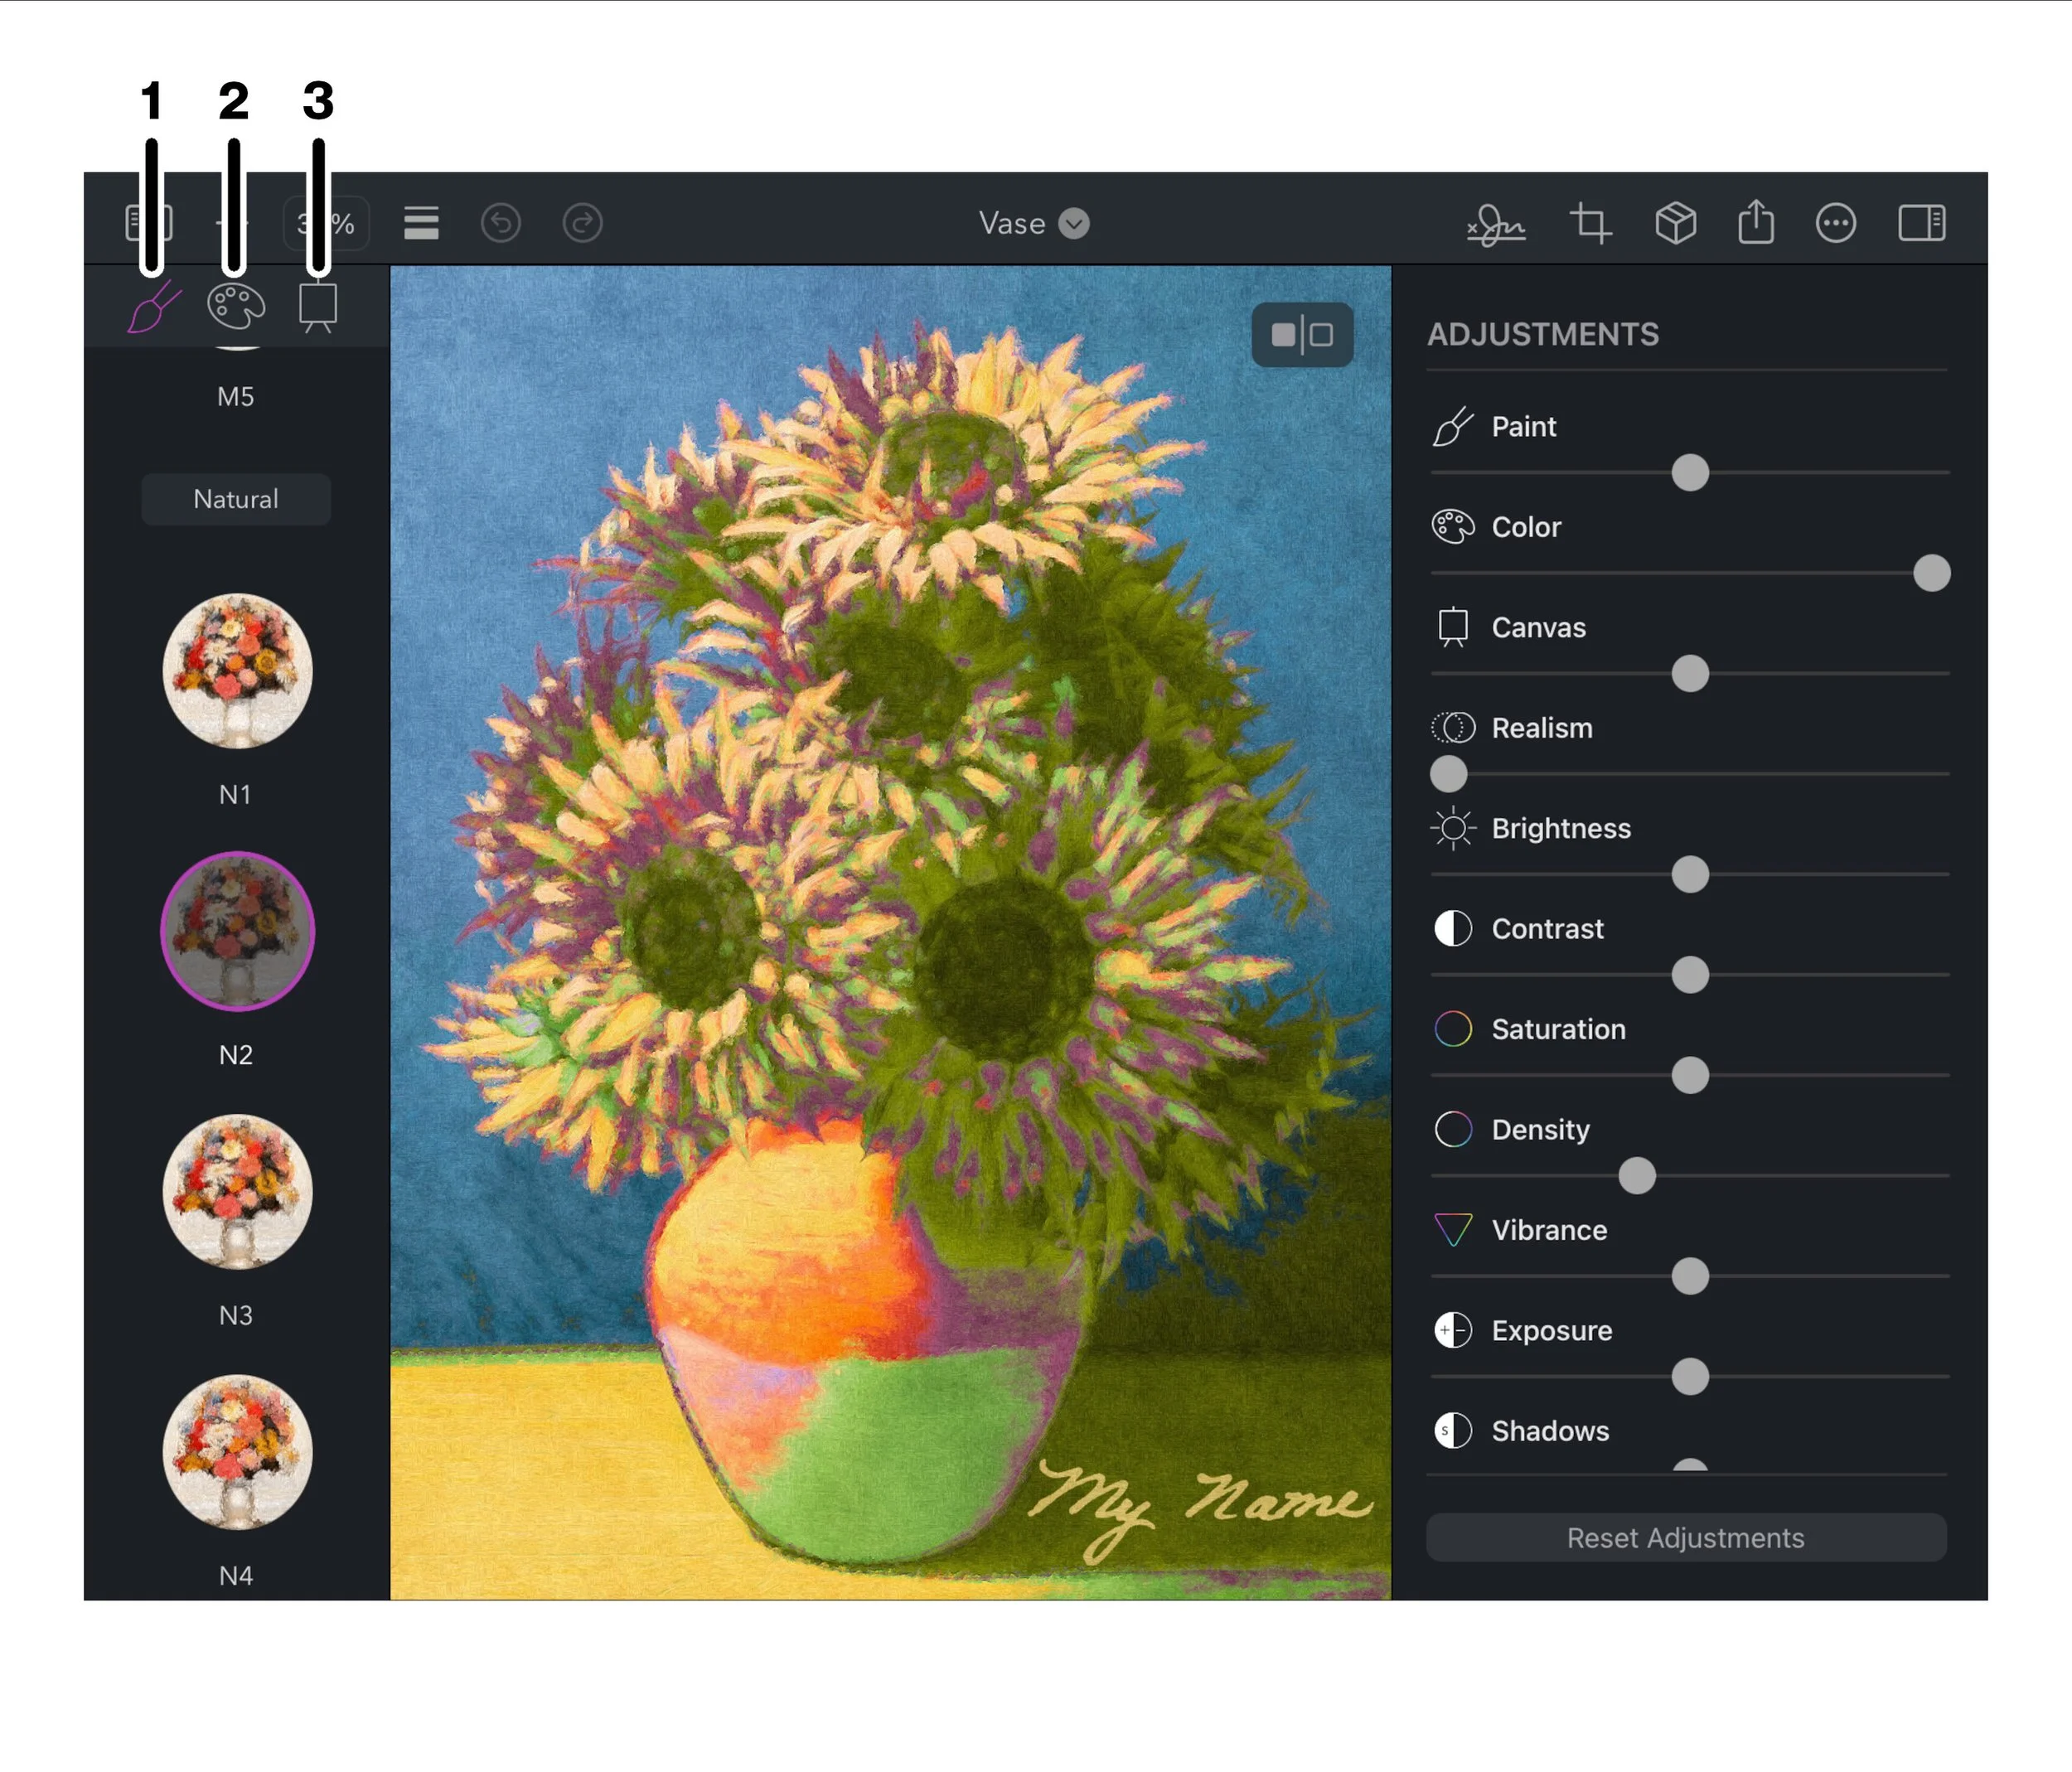Select the N3 preset thumbnail
The image size is (2072, 1772).
pyautogui.click(x=237, y=1191)
